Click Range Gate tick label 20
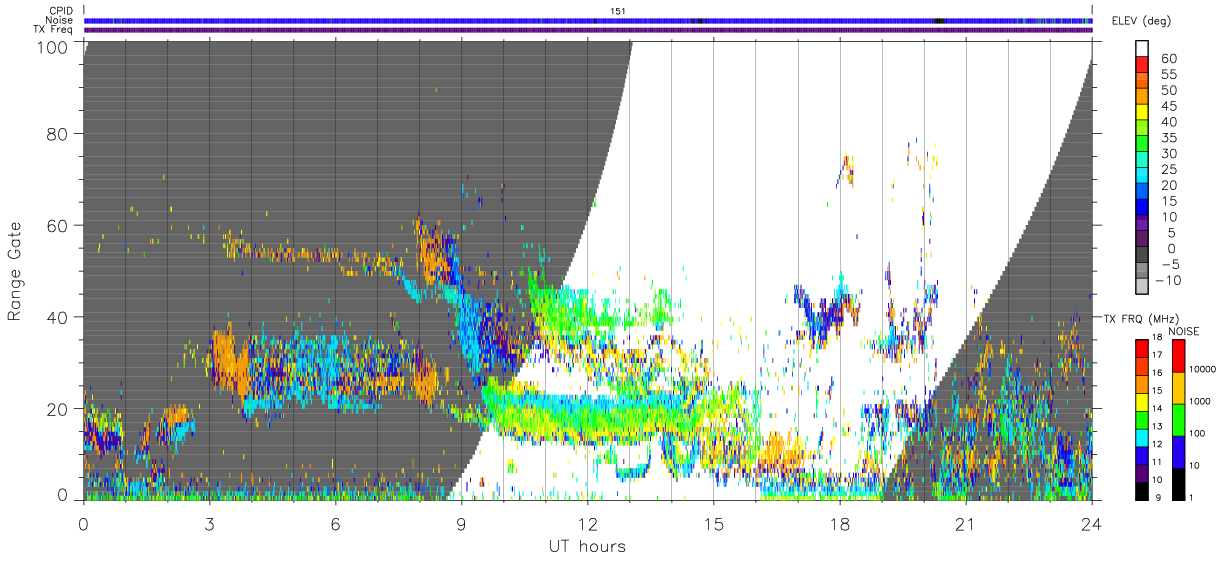 pos(57,409)
